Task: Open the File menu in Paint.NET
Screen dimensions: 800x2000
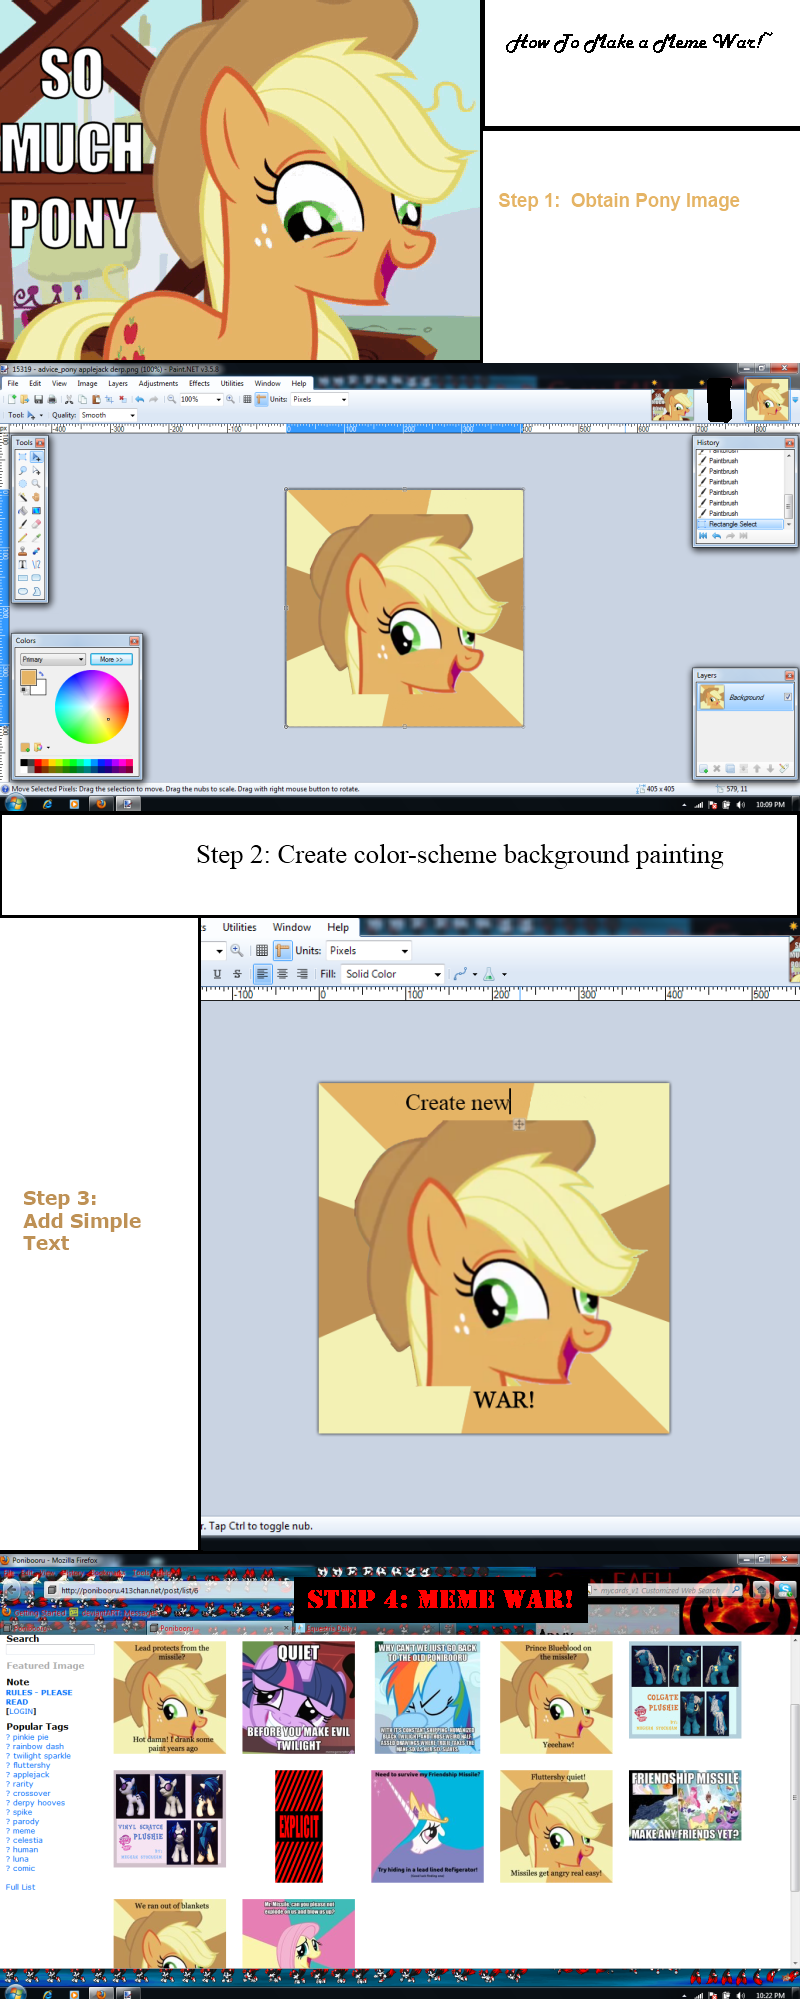Action: point(13,383)
